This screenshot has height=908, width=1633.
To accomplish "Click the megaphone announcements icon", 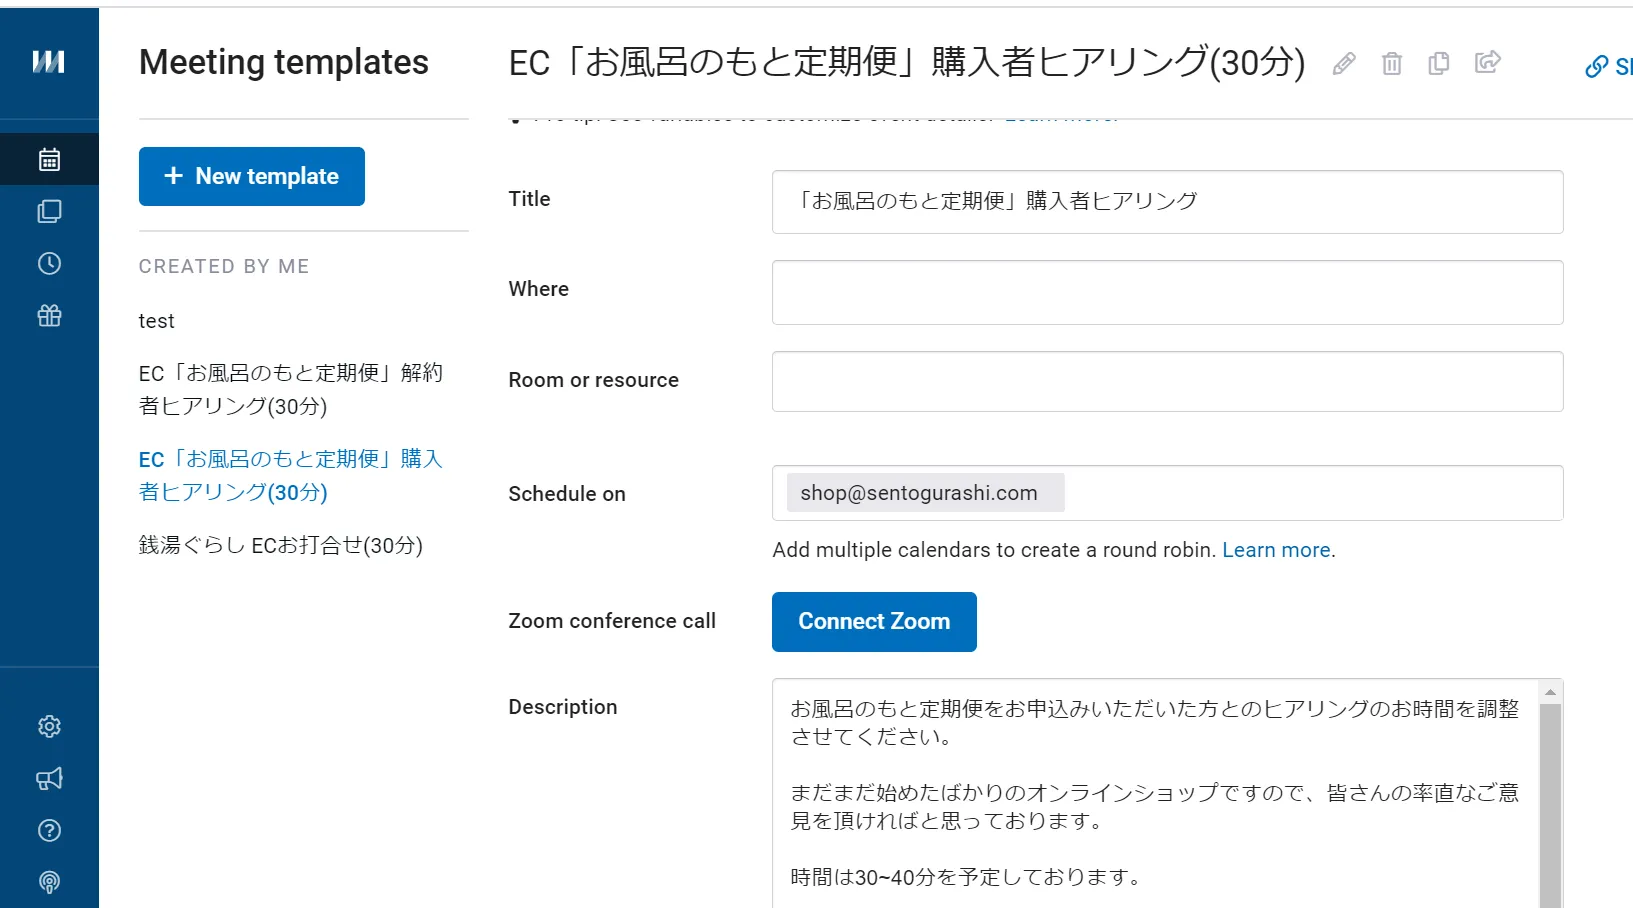I will [49, 778].
